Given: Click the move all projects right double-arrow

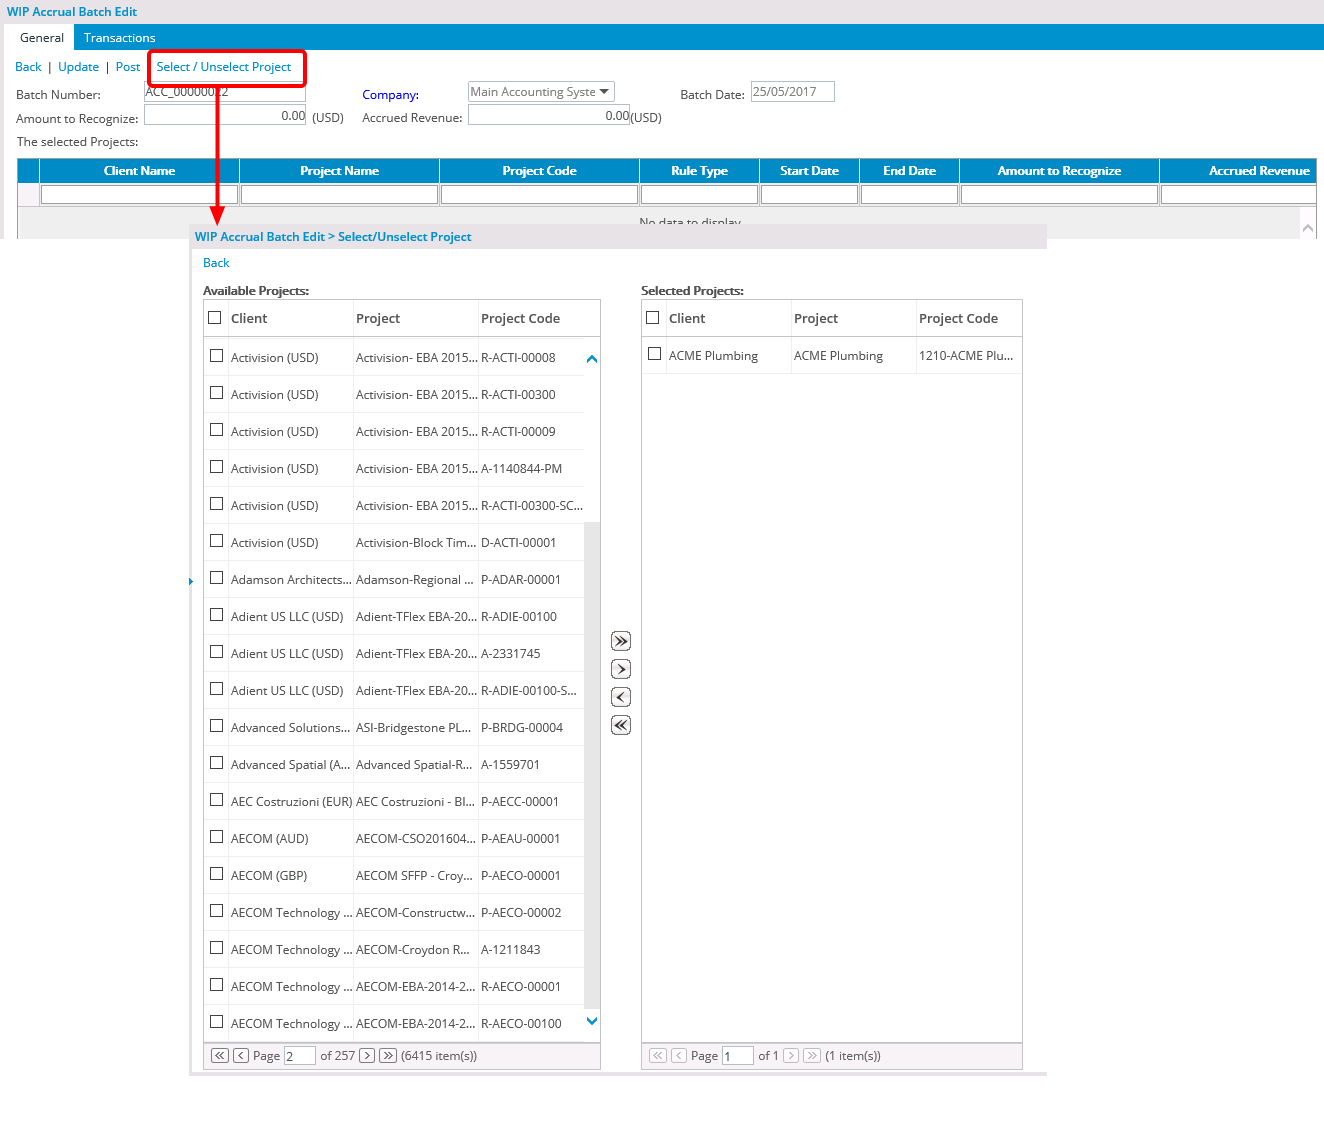Looking at the screenshot, I should click(620, 641).
